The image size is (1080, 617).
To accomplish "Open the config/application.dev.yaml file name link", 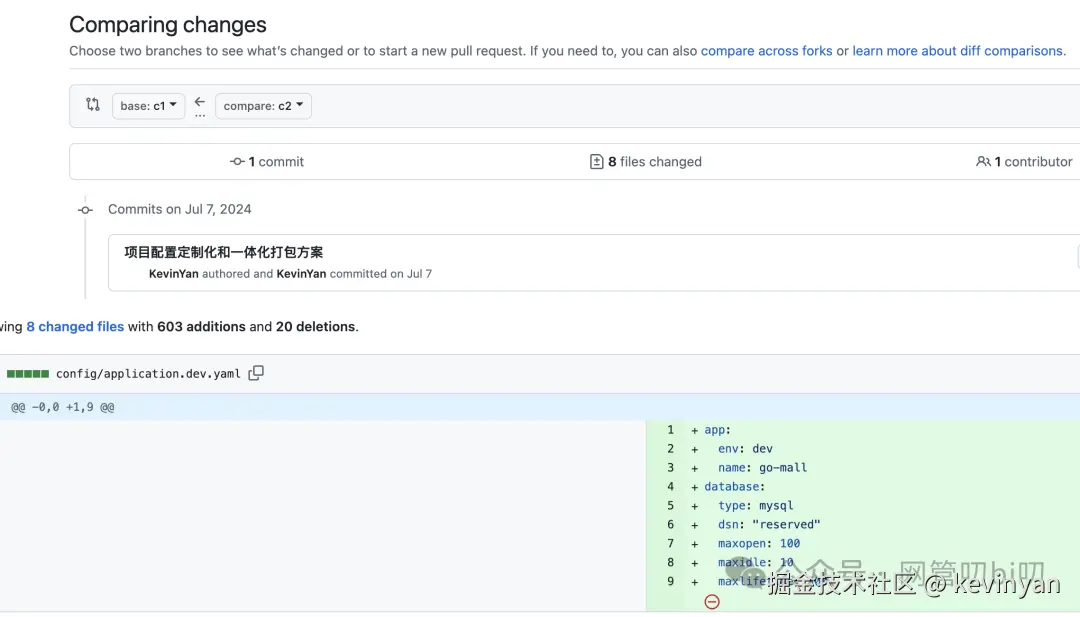I will pos(148,374).
